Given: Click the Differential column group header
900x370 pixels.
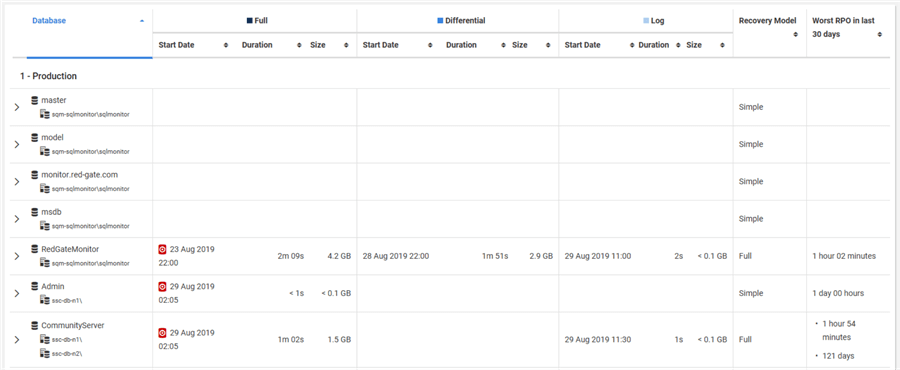Looking at the screenshot, I should click(461, 21).
